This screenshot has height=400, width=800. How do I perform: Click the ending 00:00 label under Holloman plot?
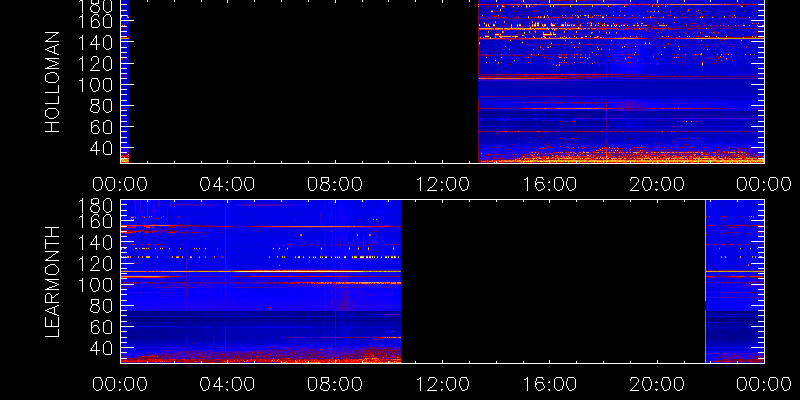(x=764, y=184)
